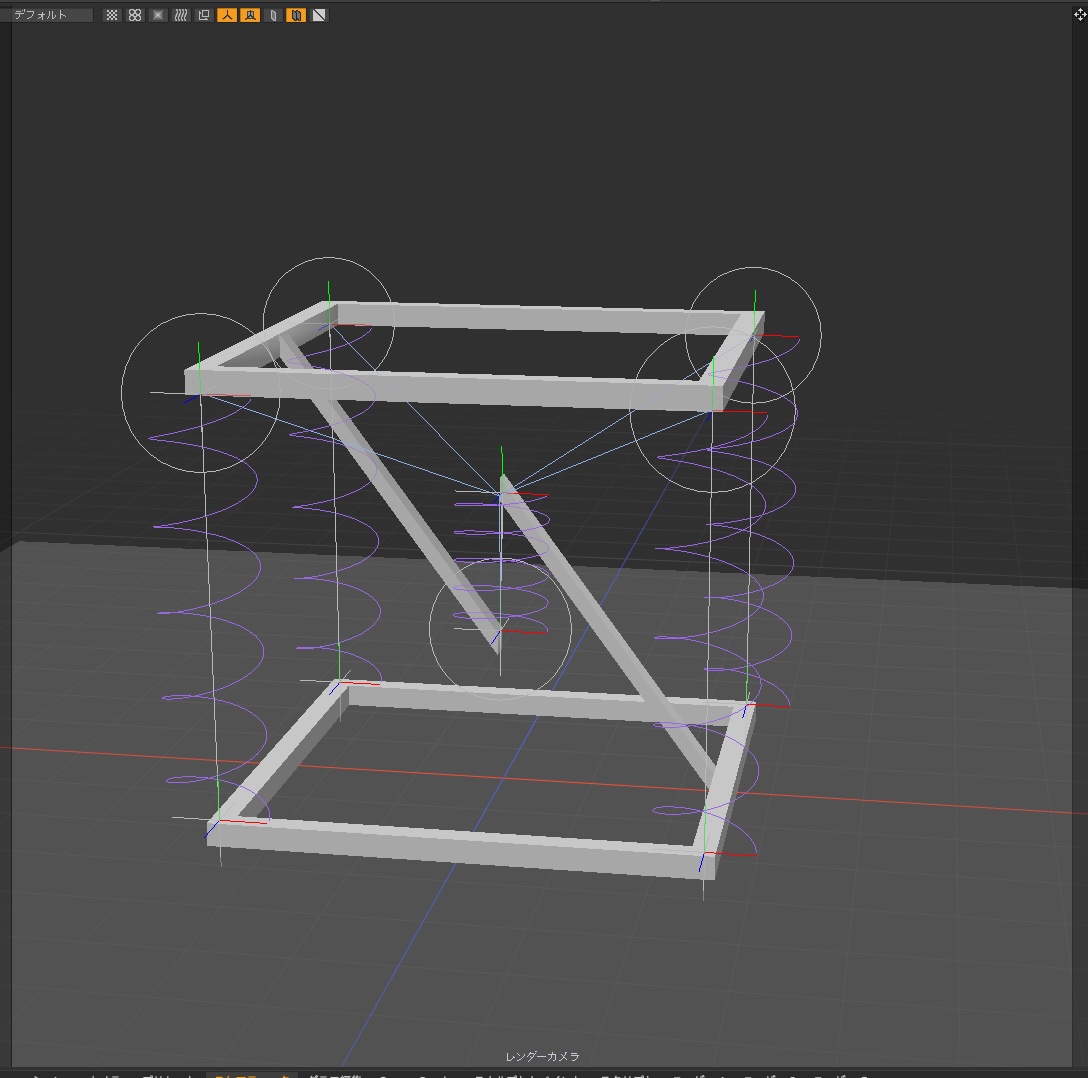Screen dimensions: 1088x1078
Task: Select the gradient shading icon
Action: pos(157,14)
